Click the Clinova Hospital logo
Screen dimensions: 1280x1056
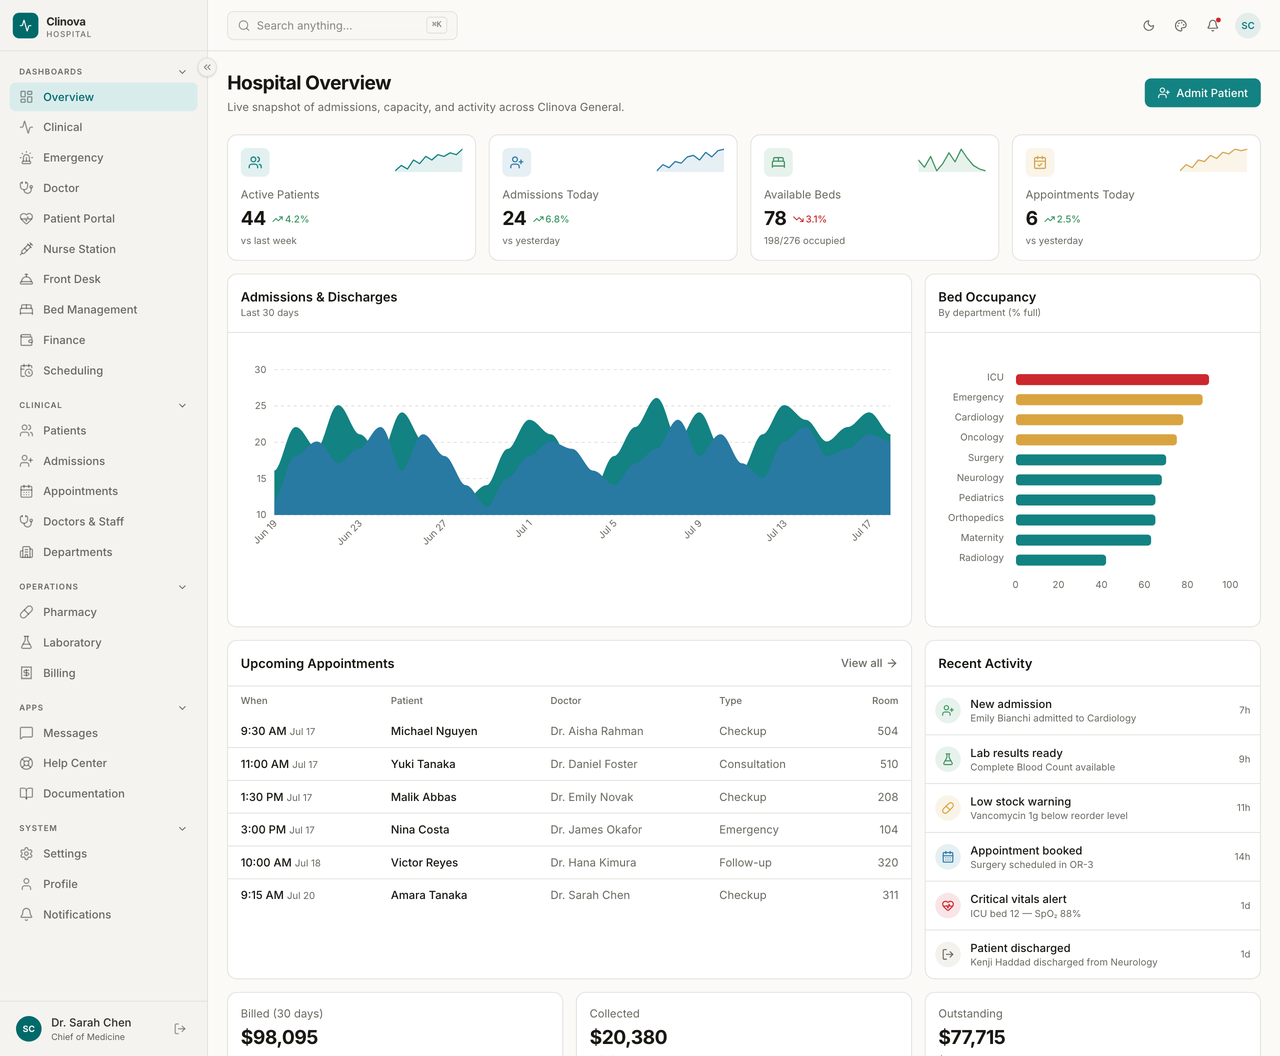pyautogui.click(x=54, y=26)
